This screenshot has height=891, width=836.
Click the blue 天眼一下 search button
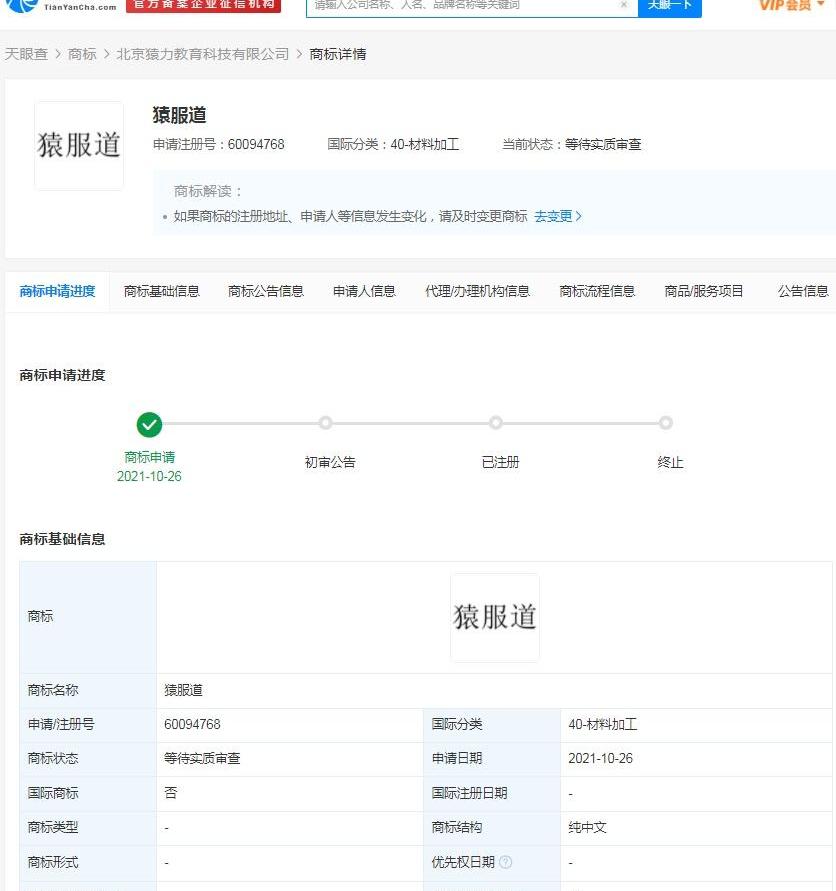tap(669, 7)
